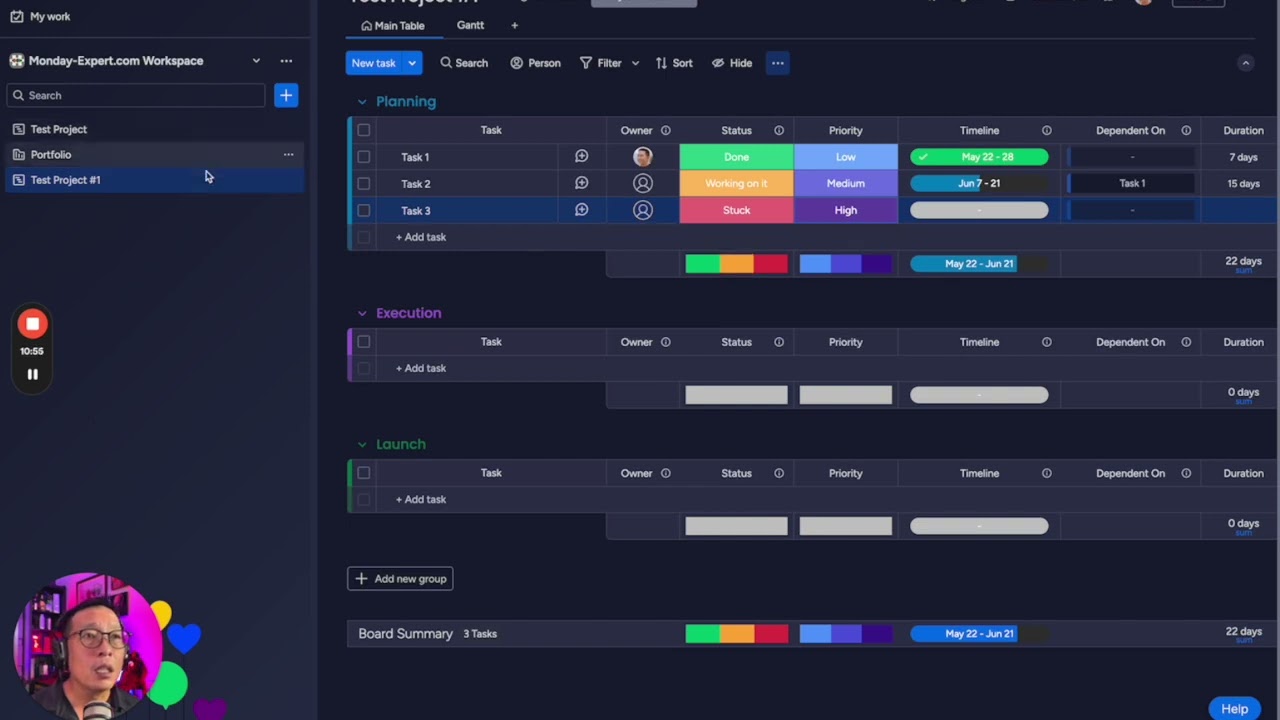Click Planning summary status color bar
This screenshot has height=720, width=1280.
(x=736, y=264)
